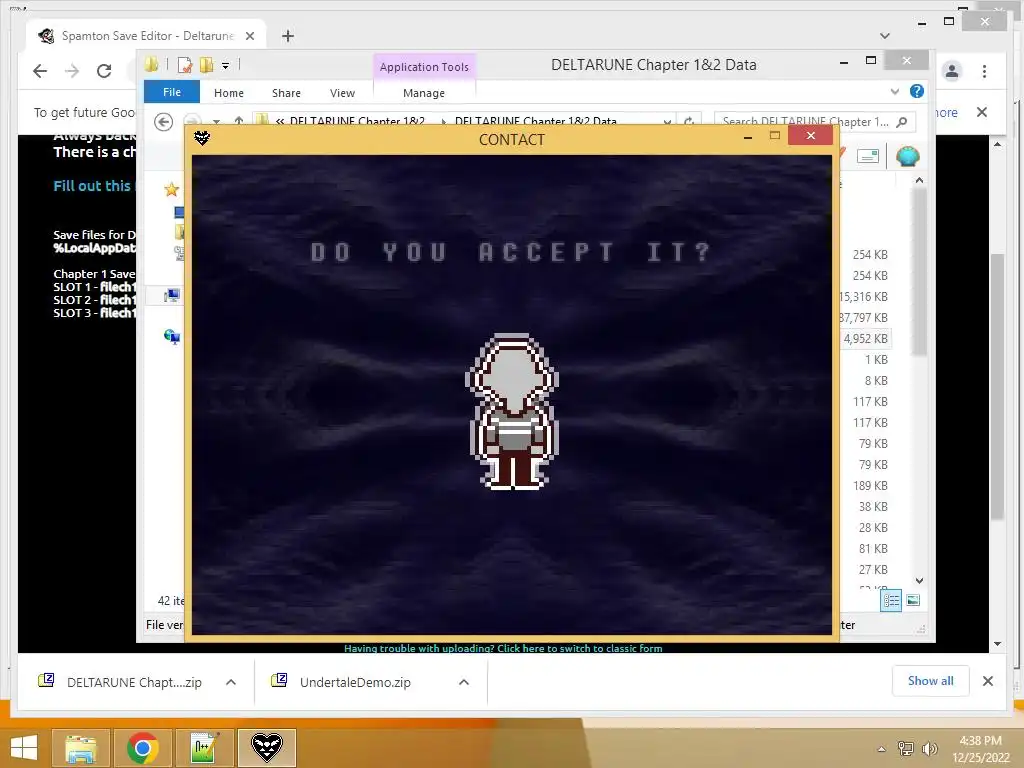Click the New folder icon in Quick Access Toolbar

(206, 65)
